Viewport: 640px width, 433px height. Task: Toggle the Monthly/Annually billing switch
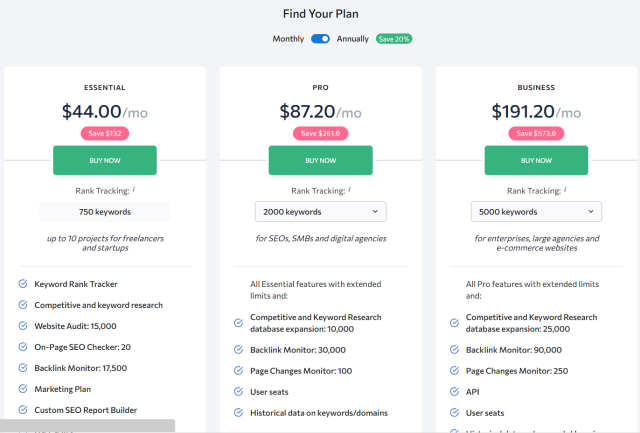pyautogui.click(x=320, y=39)
